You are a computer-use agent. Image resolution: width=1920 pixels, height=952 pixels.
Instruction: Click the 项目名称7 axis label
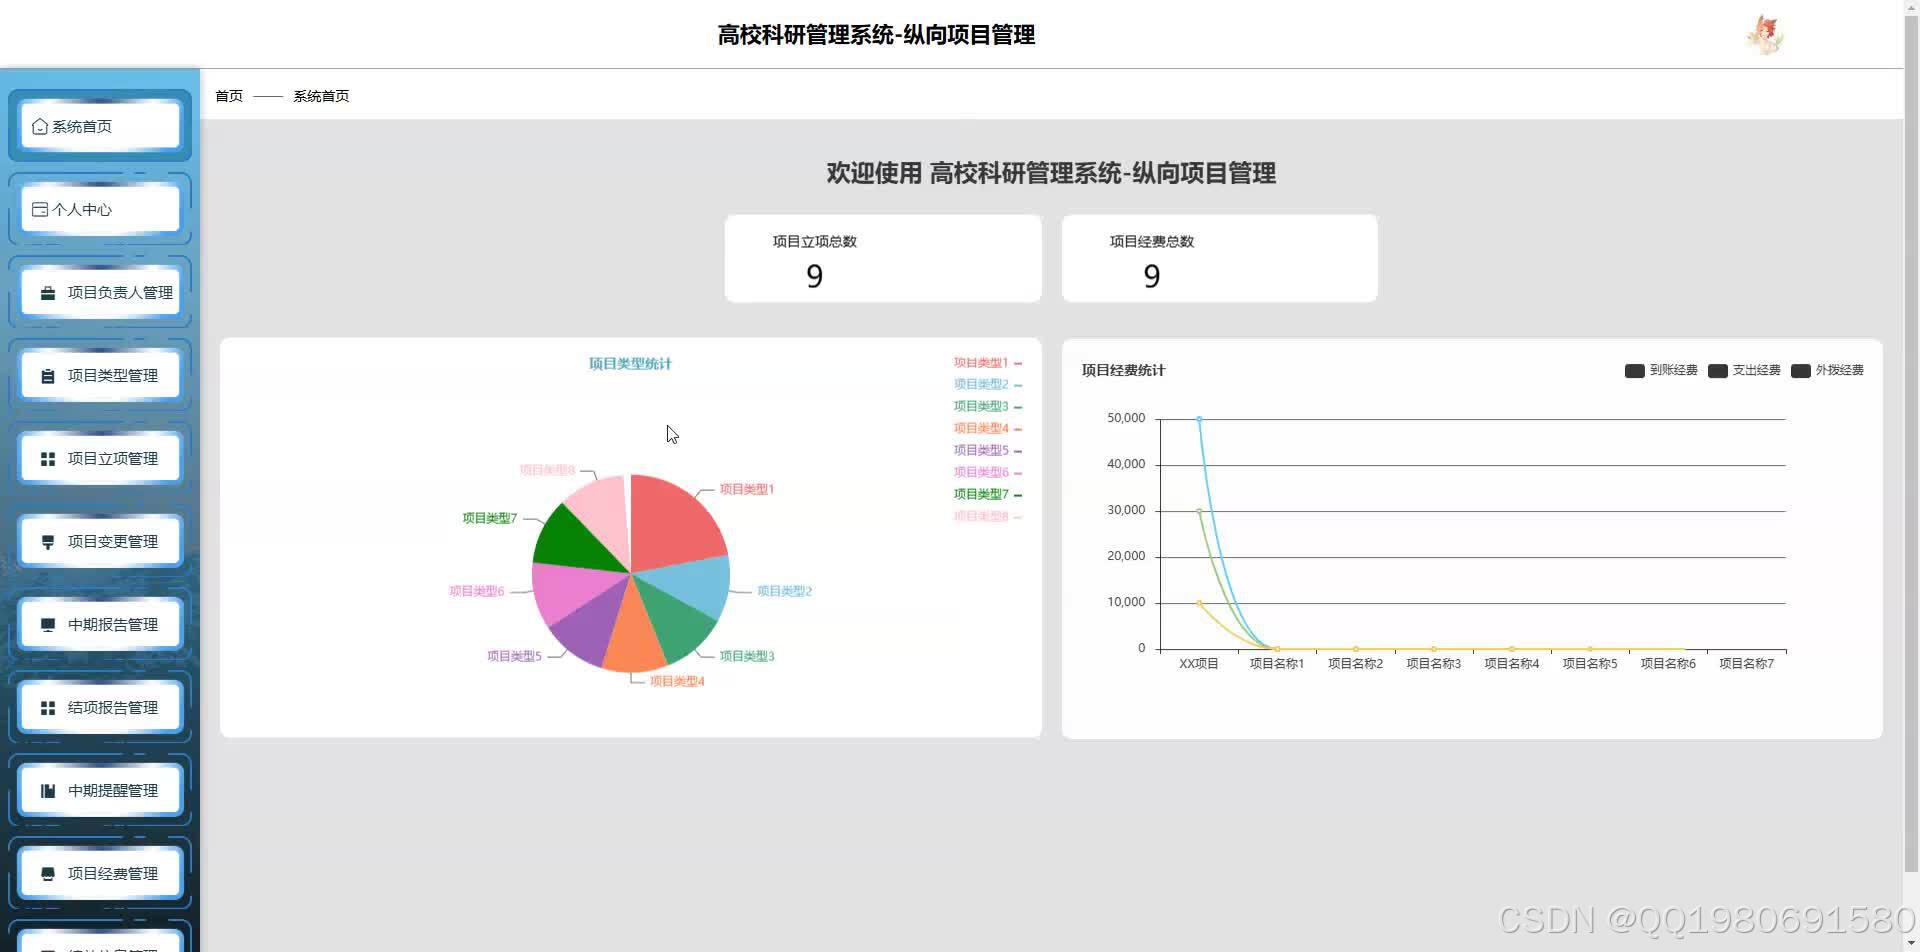(x=1746, y=664)
